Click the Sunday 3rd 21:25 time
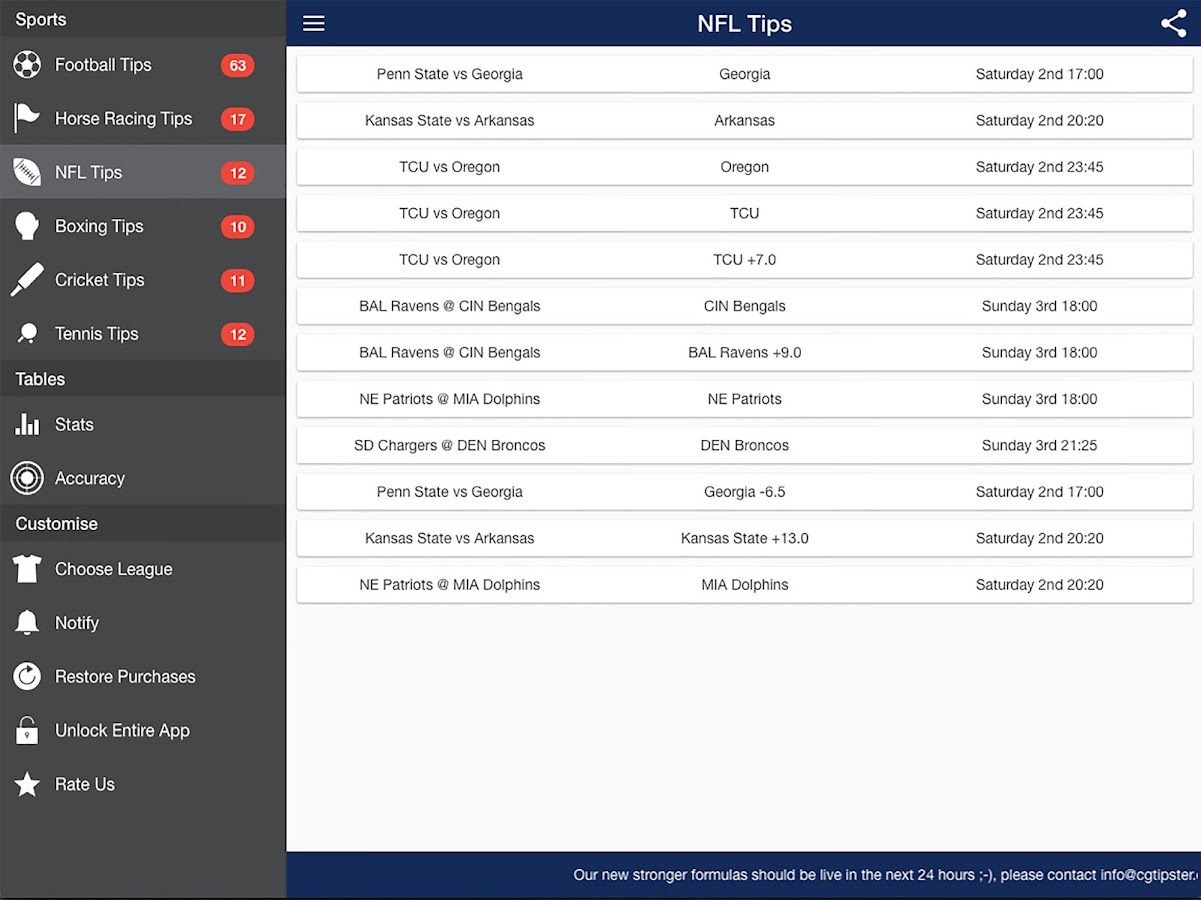 coord(1040,445)
